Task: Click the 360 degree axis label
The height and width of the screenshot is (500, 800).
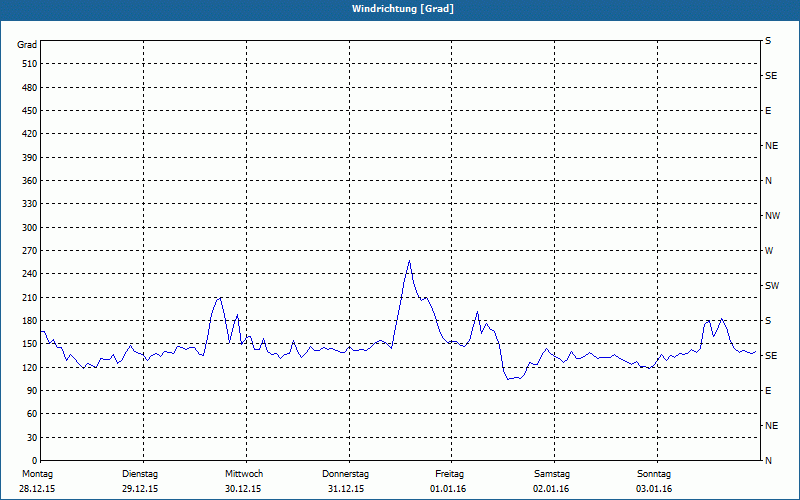Action: [x=30, y=181]
